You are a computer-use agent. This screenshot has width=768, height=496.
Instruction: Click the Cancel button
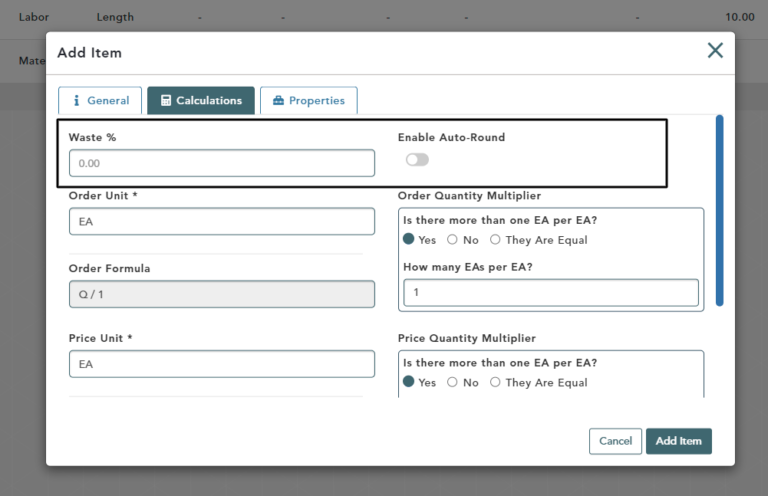pyautogui.click(x=615, y=441)
